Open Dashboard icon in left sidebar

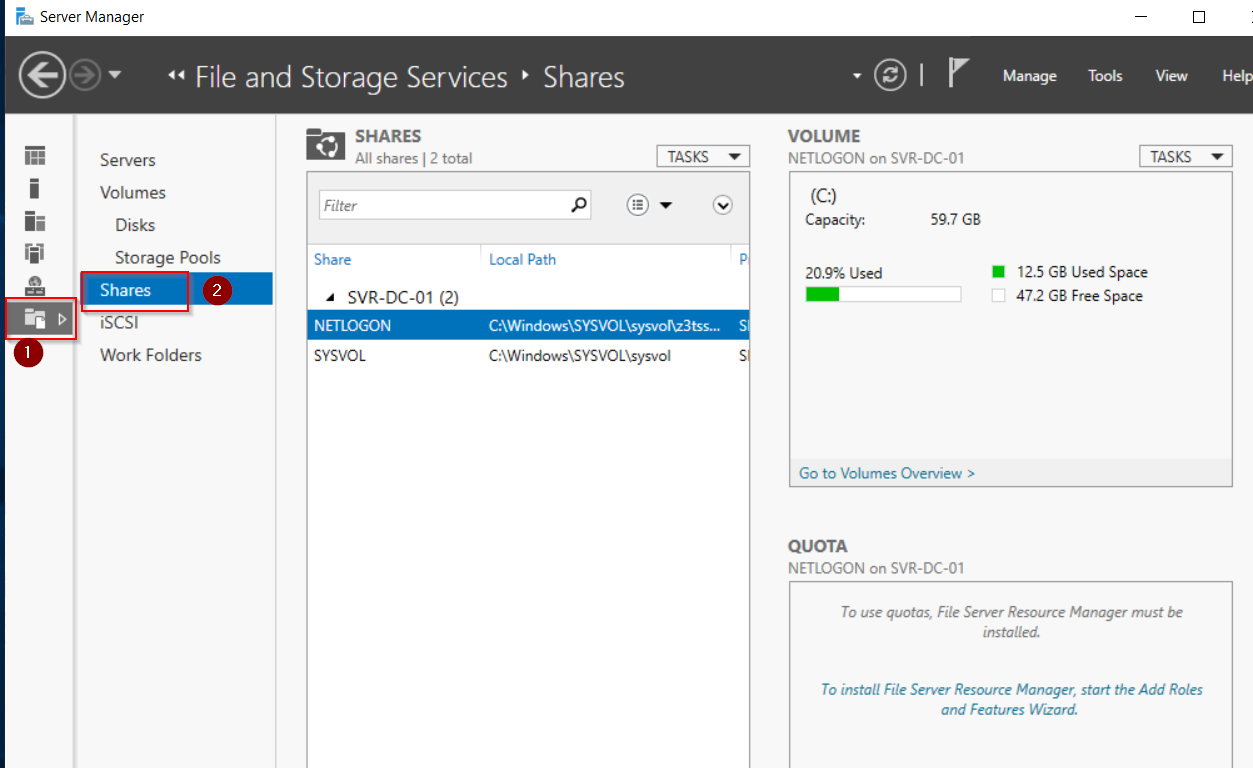[x=35, y=156]
